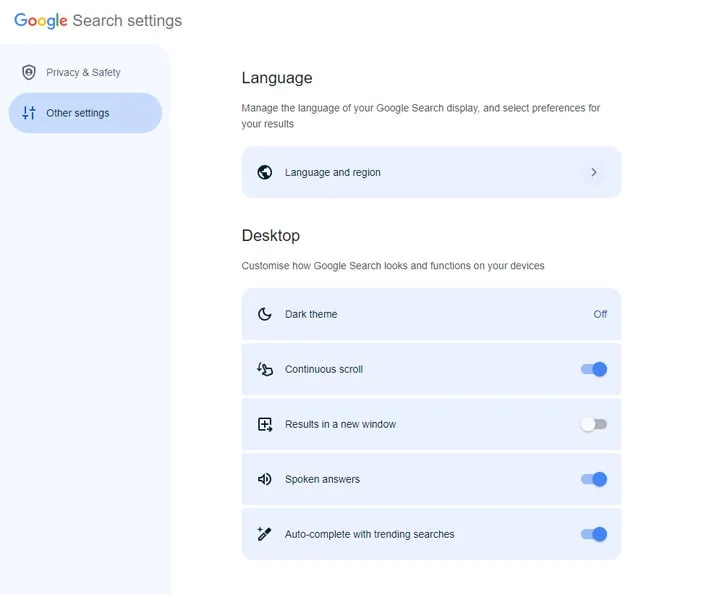Click the Auto-complete magic wand icon
720x595 pixels.
tap(264, 534)
